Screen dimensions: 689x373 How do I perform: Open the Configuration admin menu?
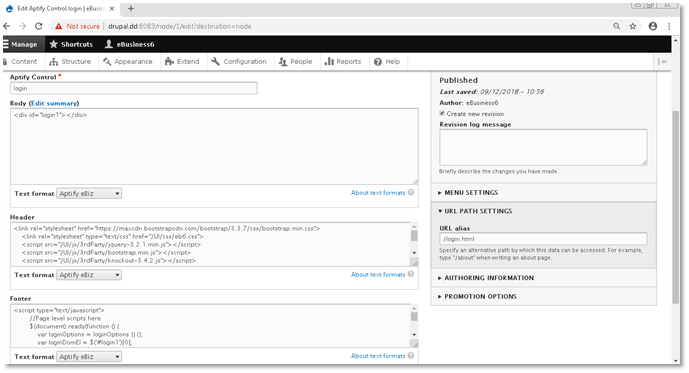[x=239, y=62]
